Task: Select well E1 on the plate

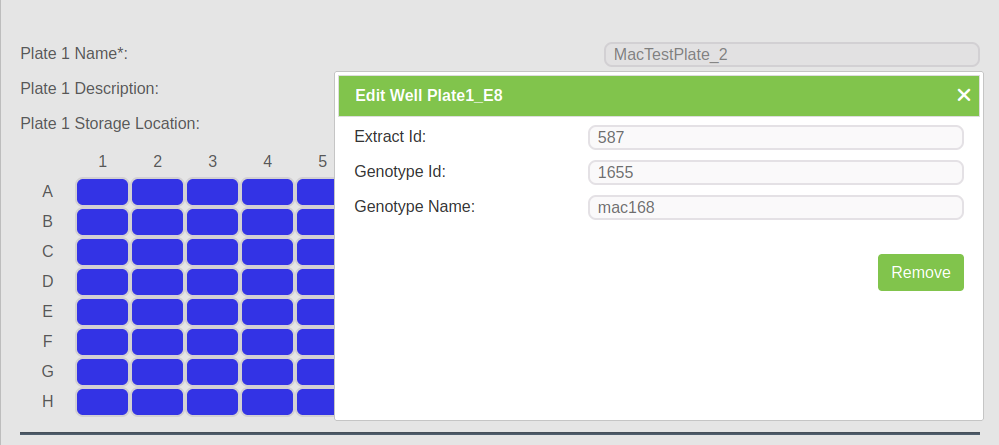Action: tap(102, 312)
